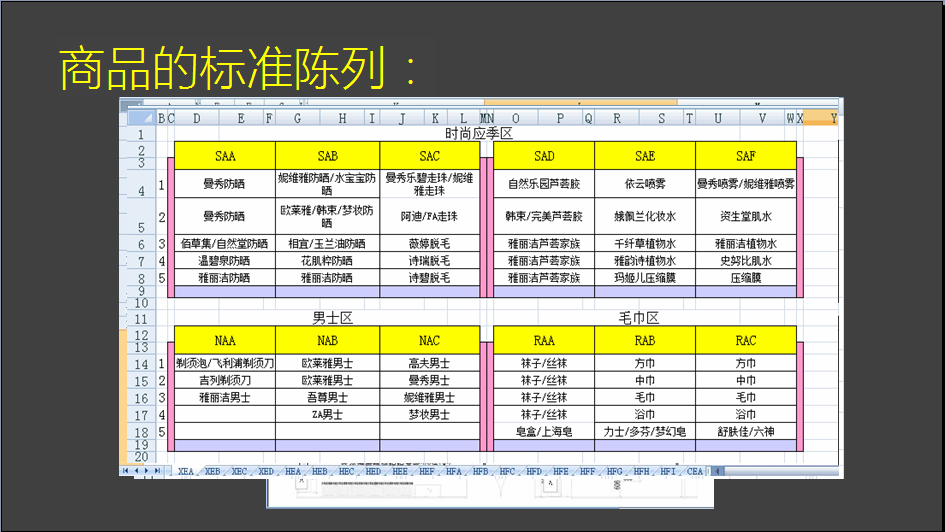The image size is (945, 532).
Task: Select the 时尚应季区 title cell
Action: [x=478, y=133]
